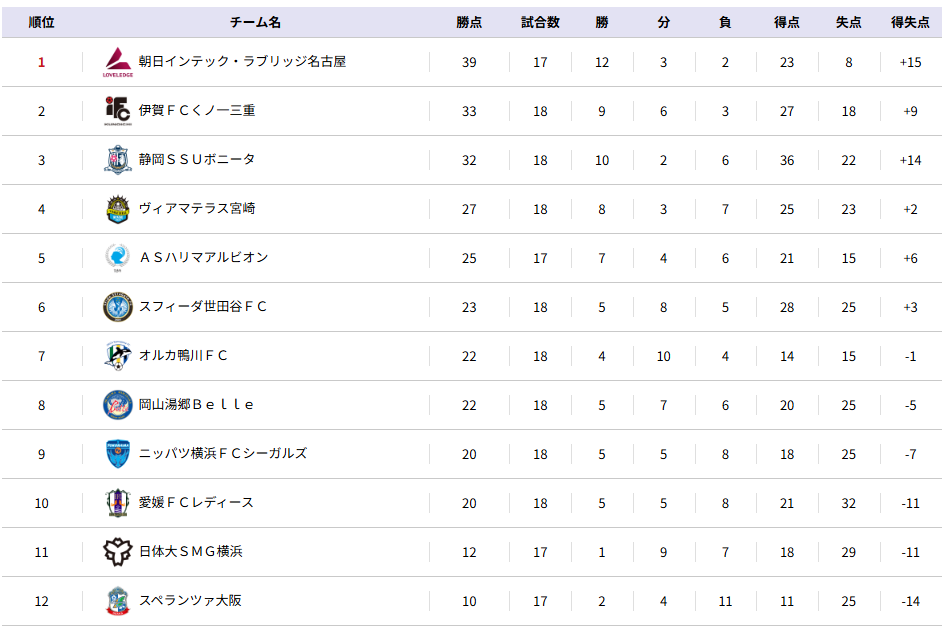Click the ASハリマアルビオン logo
This screenshot has height=630, width=950.
[118, 258]
